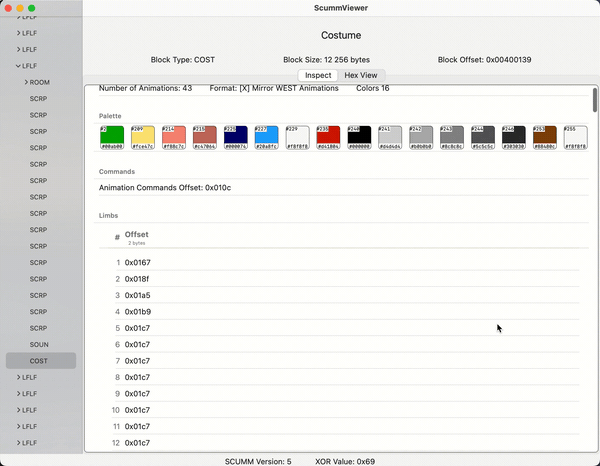Collapse the expanded LFLF node chevron
This screenshot has height=466, width=600.
click(x=18, y=66)
